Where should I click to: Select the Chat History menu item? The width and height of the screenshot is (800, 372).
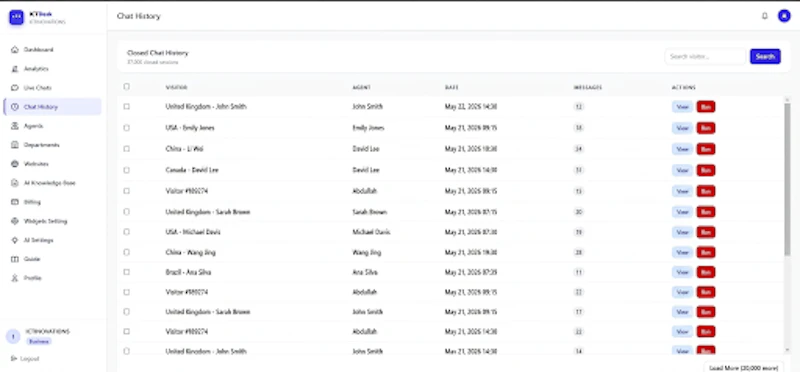click(x=53, y=107)
